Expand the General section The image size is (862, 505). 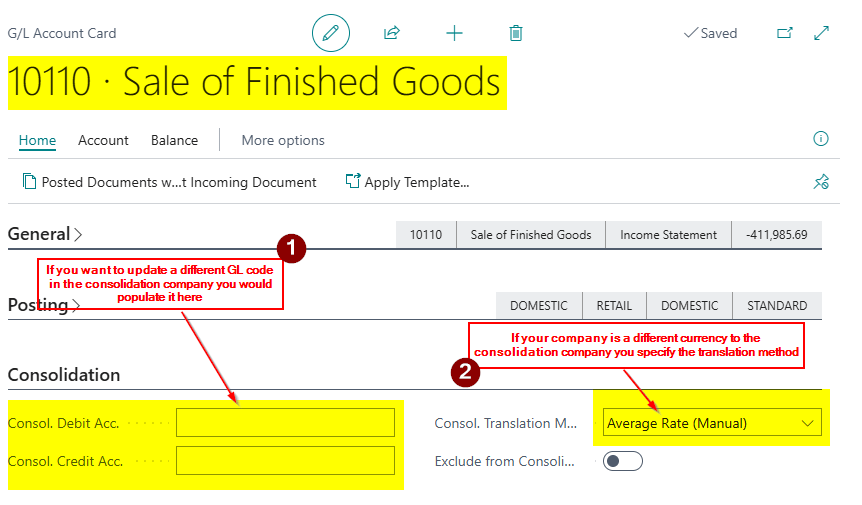click(45, 234)
